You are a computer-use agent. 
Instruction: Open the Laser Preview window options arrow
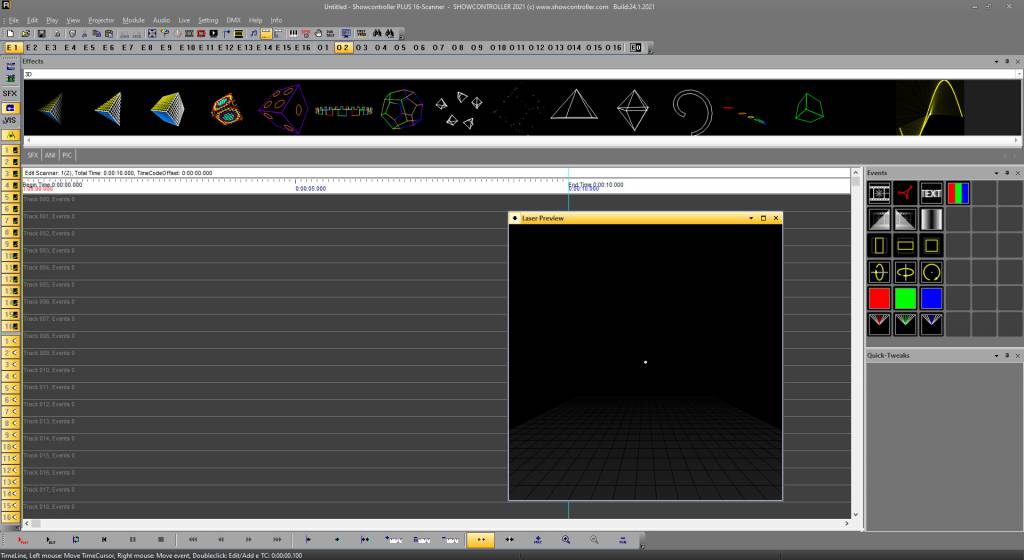(750, 218)
